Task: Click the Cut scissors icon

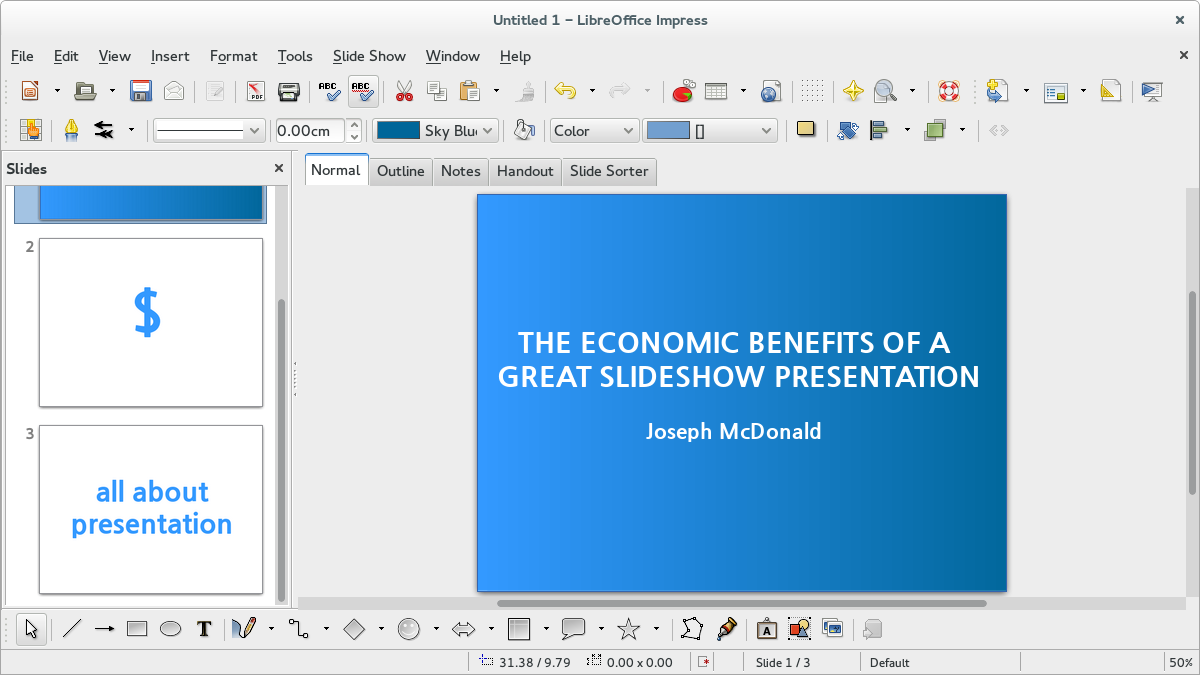Action: coord(404,91)
